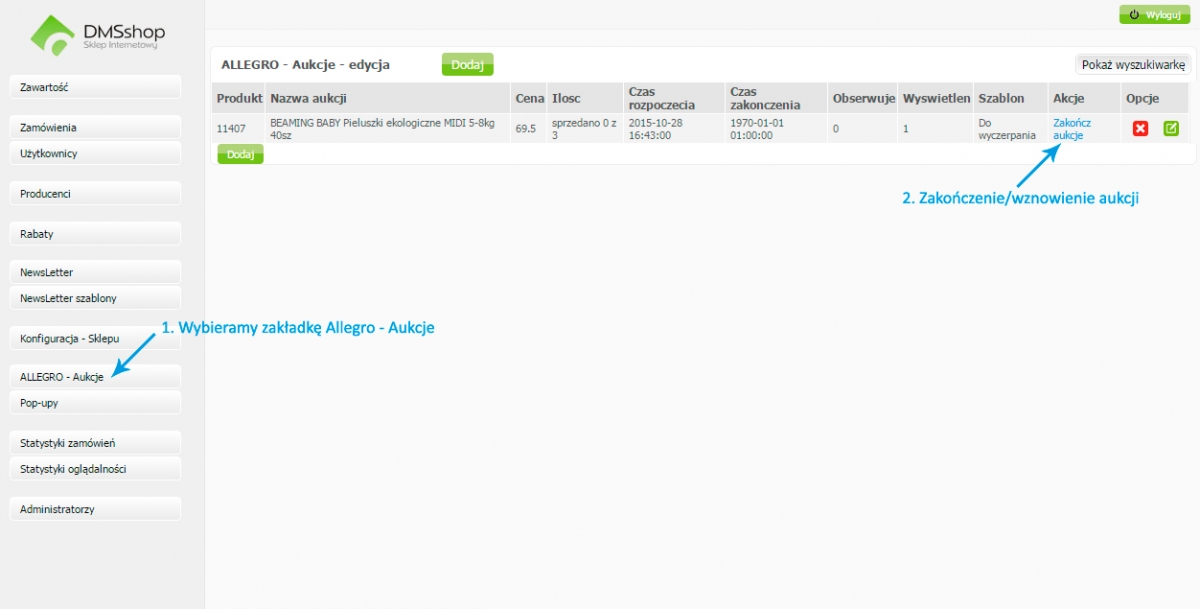Open Administratorzy in the sidebar
Viewport: 1200px width, 609px height.
click(x=95, y=509)
